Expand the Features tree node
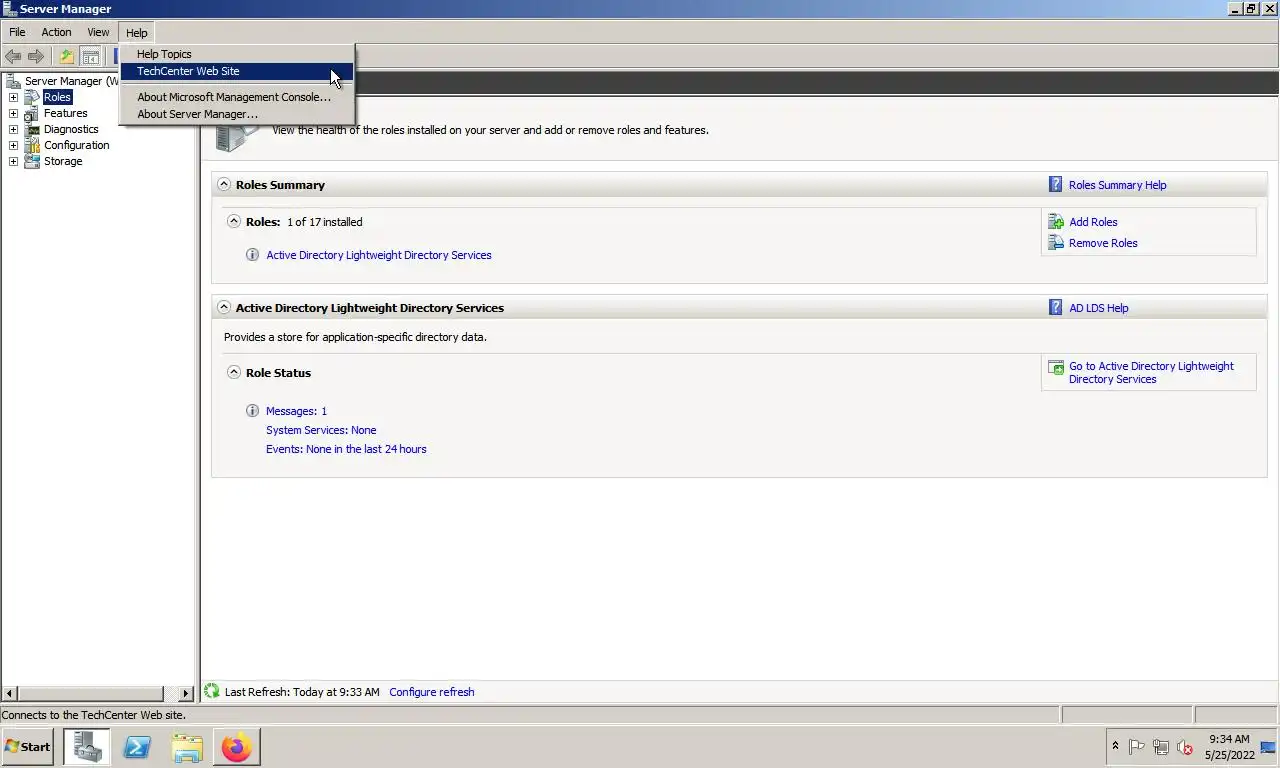 coord(13,113)
